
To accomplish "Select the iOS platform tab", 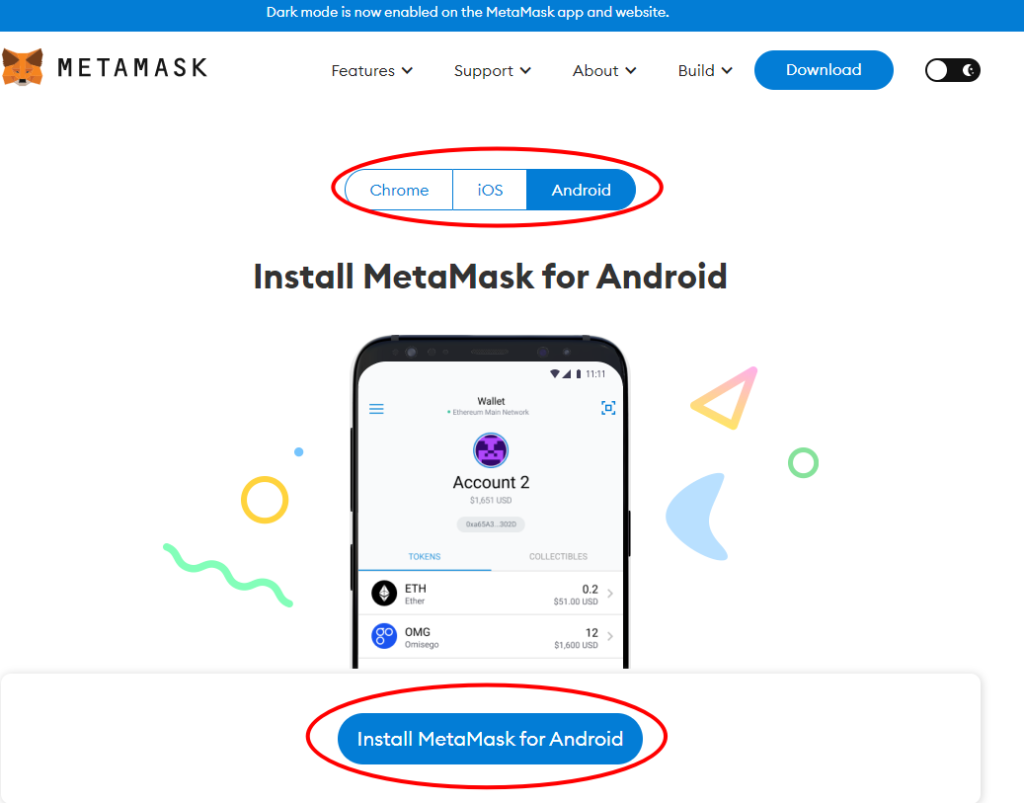I will coord(490,190).
